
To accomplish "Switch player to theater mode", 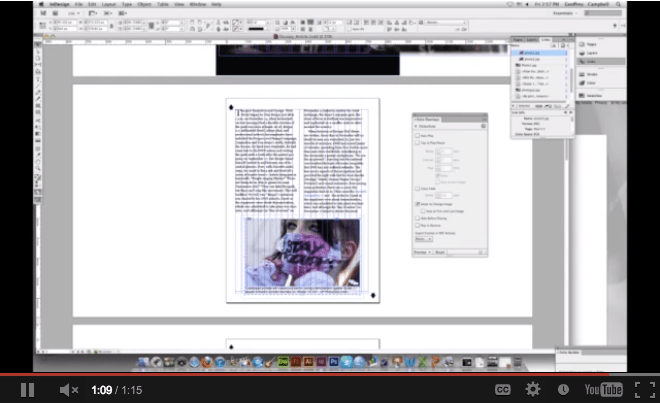I will [608, 389].
